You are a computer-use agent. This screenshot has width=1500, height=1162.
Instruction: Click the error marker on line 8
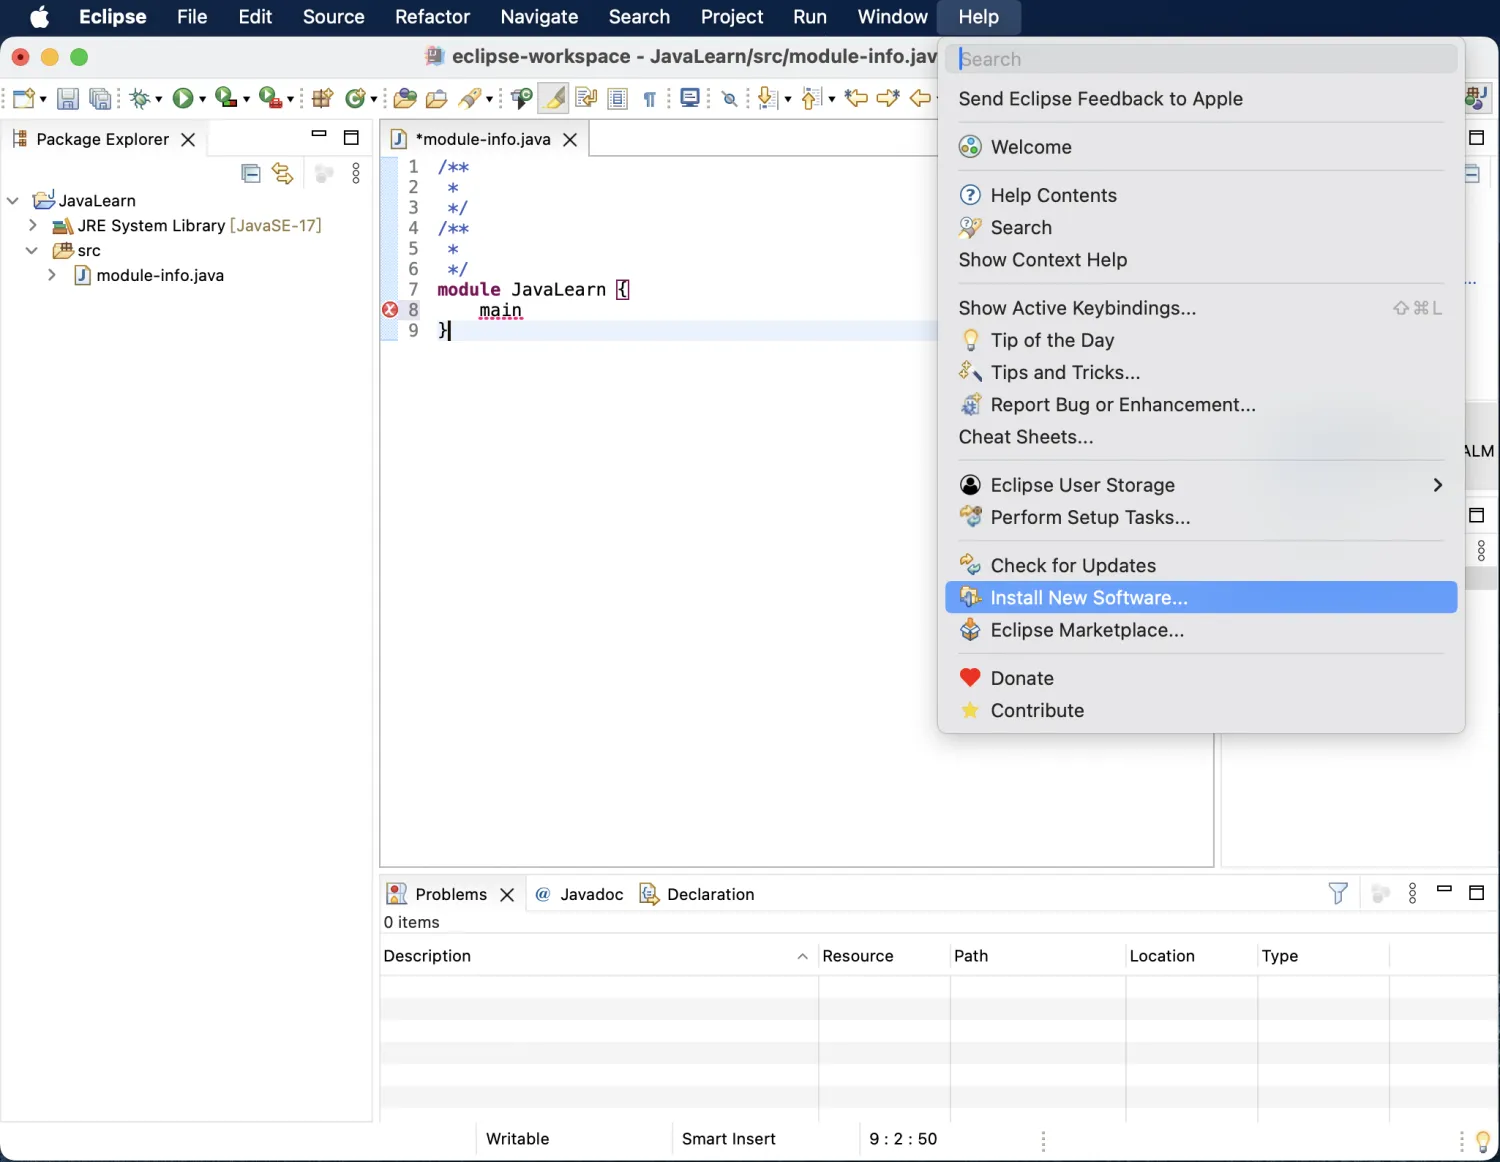[x=390, y=310]
